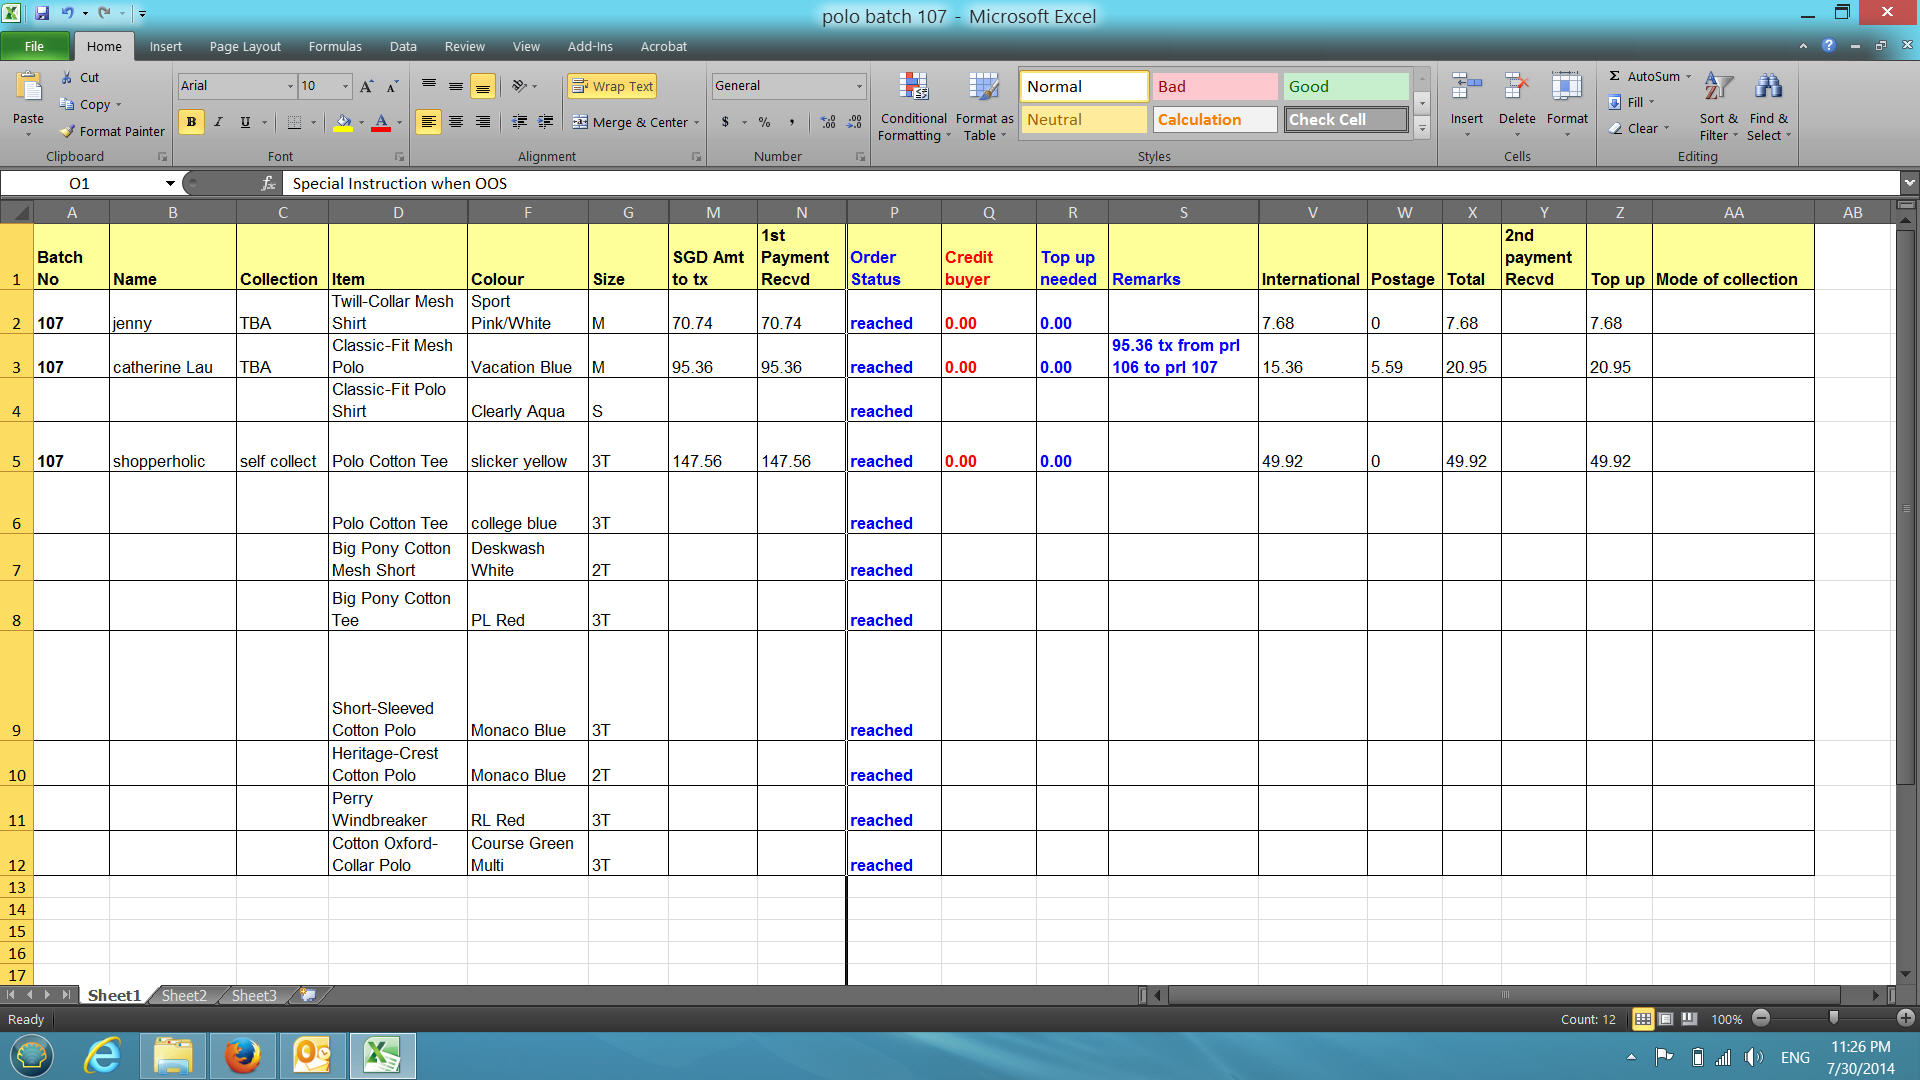Apply the Neutral cell style

coord(1084,119)
